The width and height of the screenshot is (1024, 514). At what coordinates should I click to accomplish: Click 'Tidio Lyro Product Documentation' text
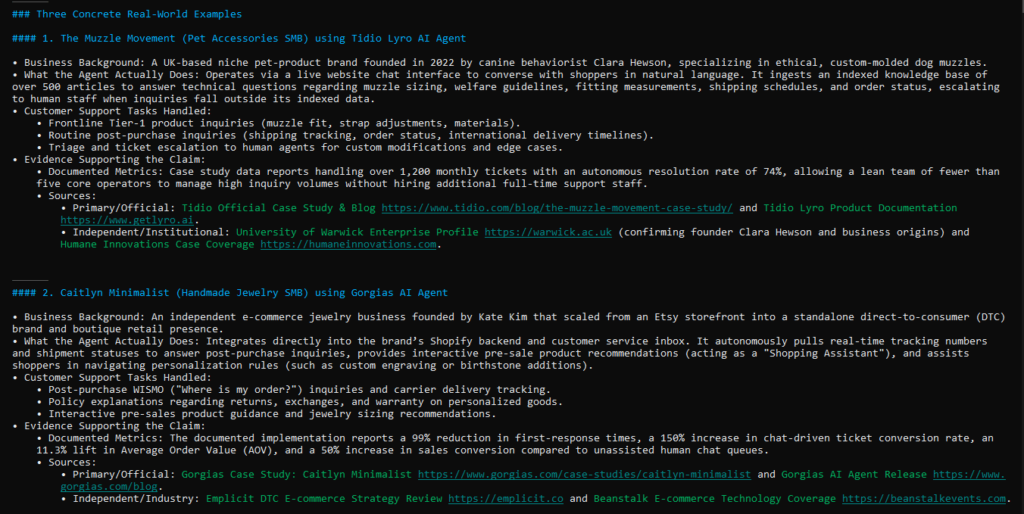pyautogui.click(x=860, y=208)
